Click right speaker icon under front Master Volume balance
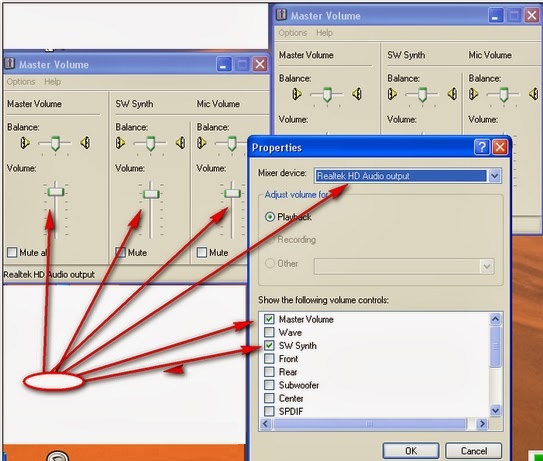 [85, 143]
